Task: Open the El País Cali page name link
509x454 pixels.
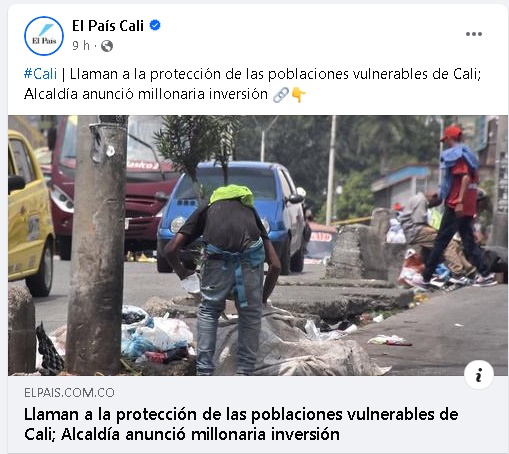Action: [108, 26]
